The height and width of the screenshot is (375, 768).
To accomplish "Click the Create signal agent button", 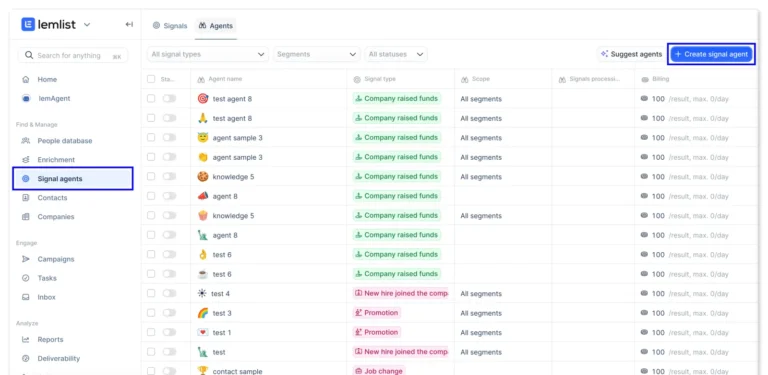I will tap(711, 54).
